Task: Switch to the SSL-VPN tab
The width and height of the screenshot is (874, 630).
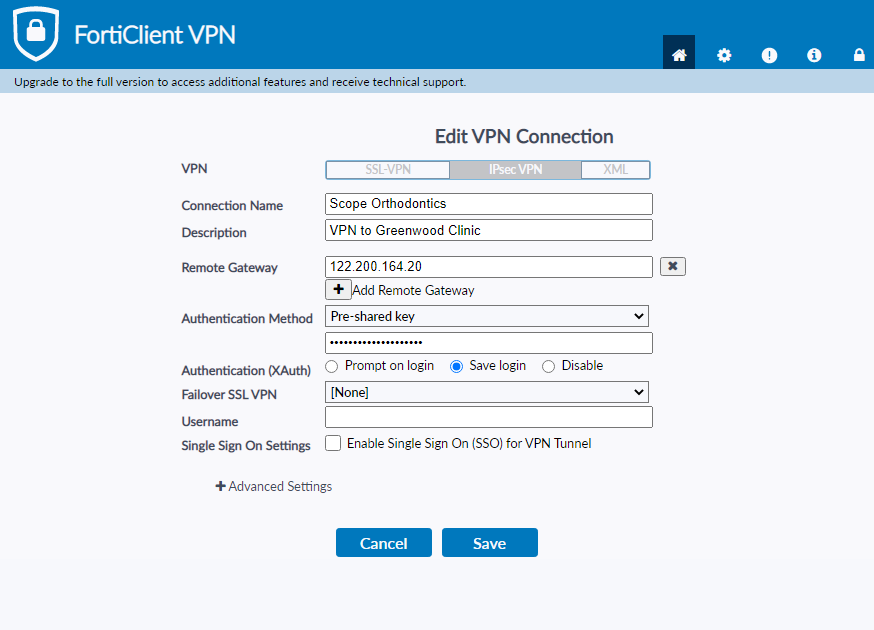Action: coord(388,169)
